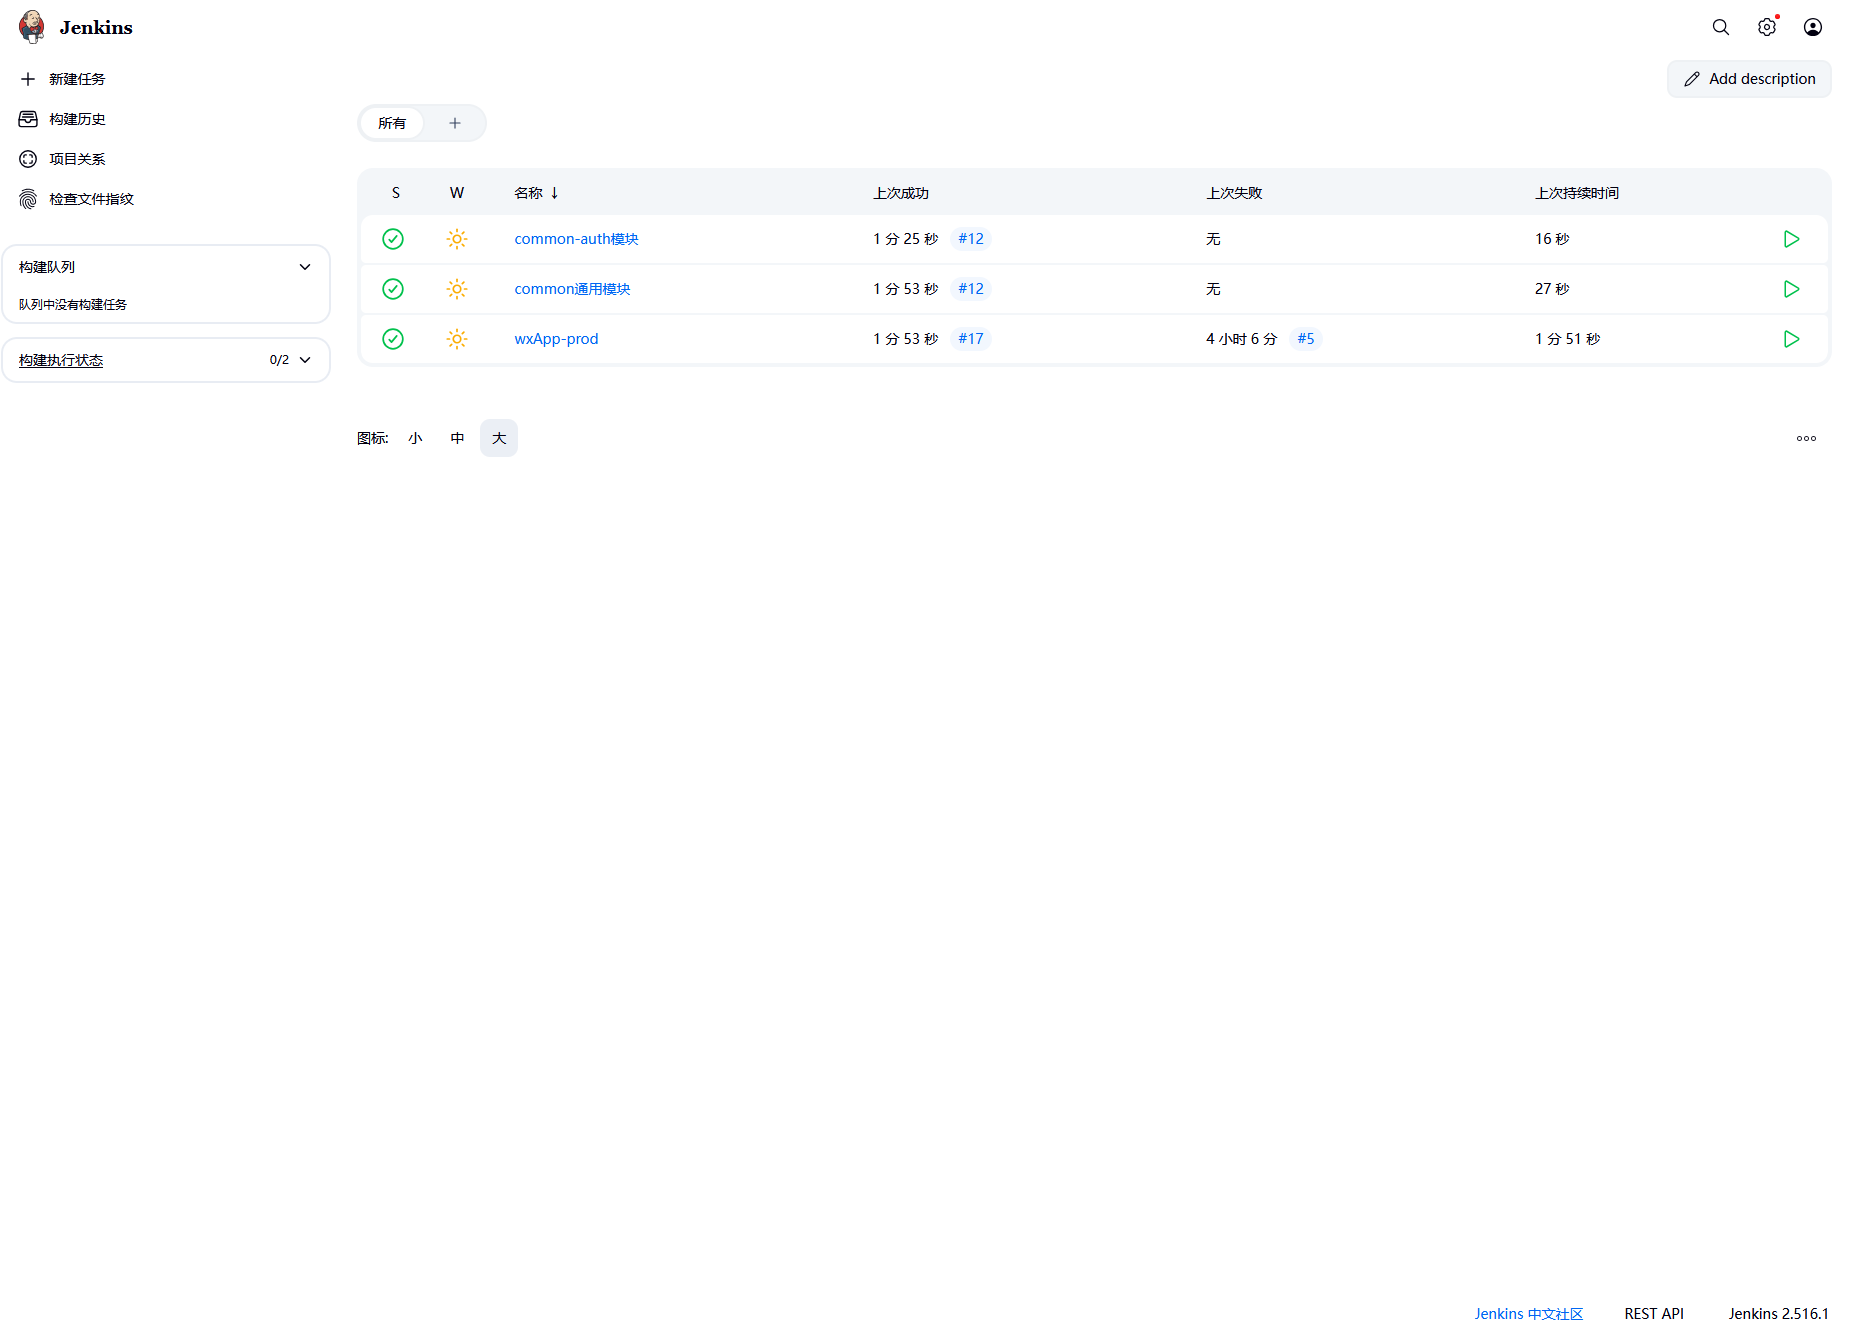1852x1341 pixels.
Task: Click the 16 秒 duration cell
Action: coord(1552,239)
